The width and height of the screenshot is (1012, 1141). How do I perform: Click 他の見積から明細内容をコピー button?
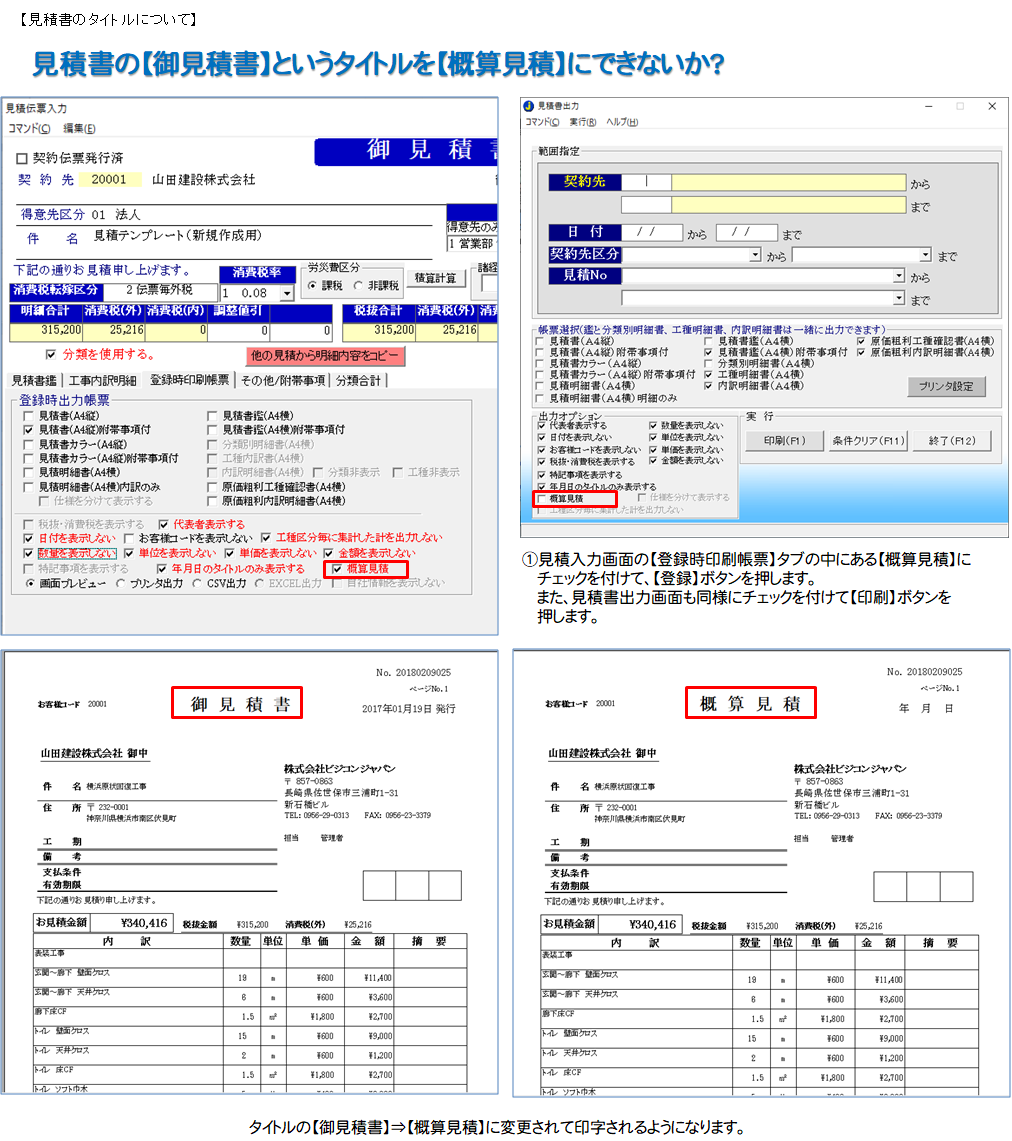[x=326, y=356]
